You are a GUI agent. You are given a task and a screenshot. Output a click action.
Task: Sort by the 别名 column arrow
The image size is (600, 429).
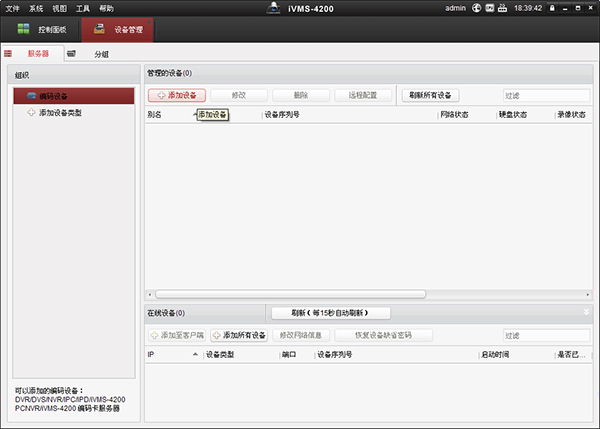(195, 114)
